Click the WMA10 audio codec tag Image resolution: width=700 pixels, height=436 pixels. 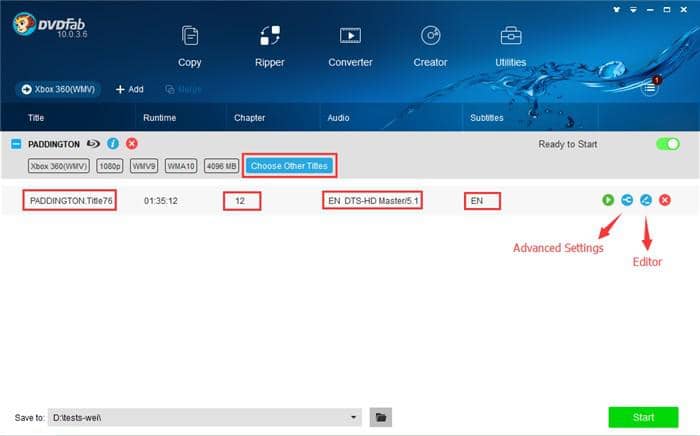tap(181, 166)
